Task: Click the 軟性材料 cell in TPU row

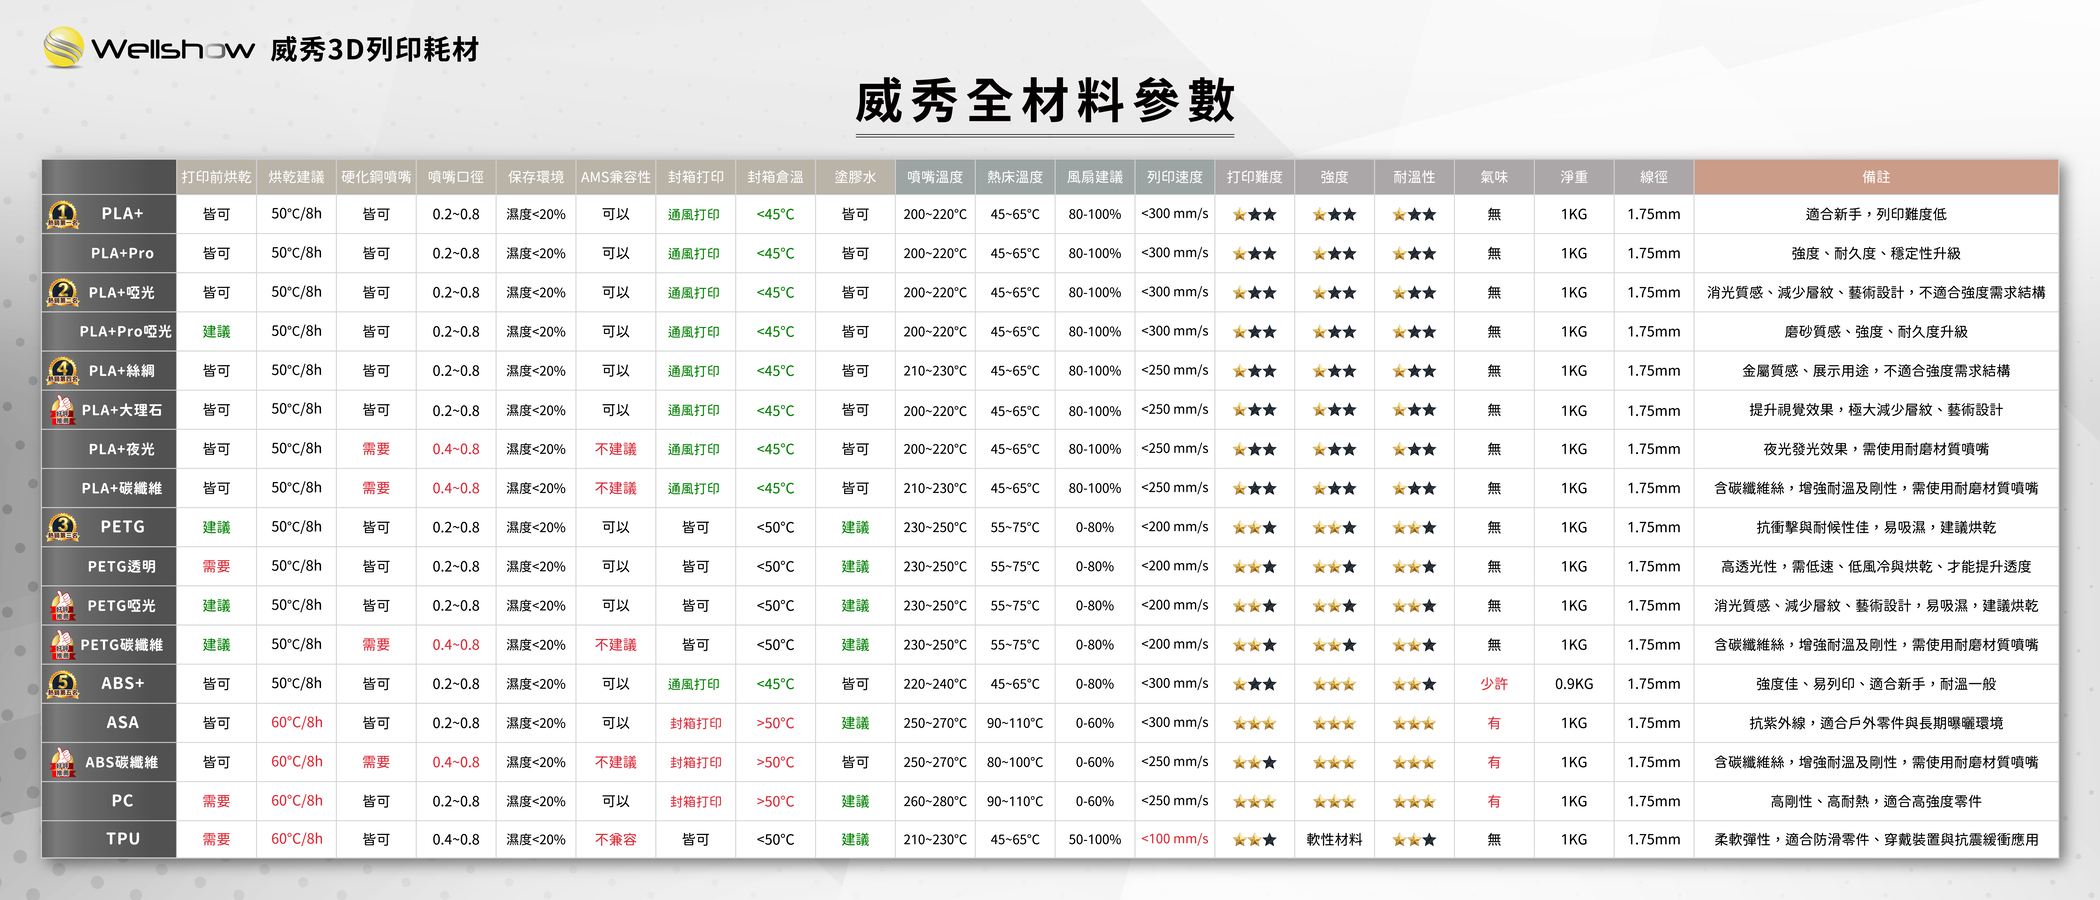Action: [x=1334, y=840]
